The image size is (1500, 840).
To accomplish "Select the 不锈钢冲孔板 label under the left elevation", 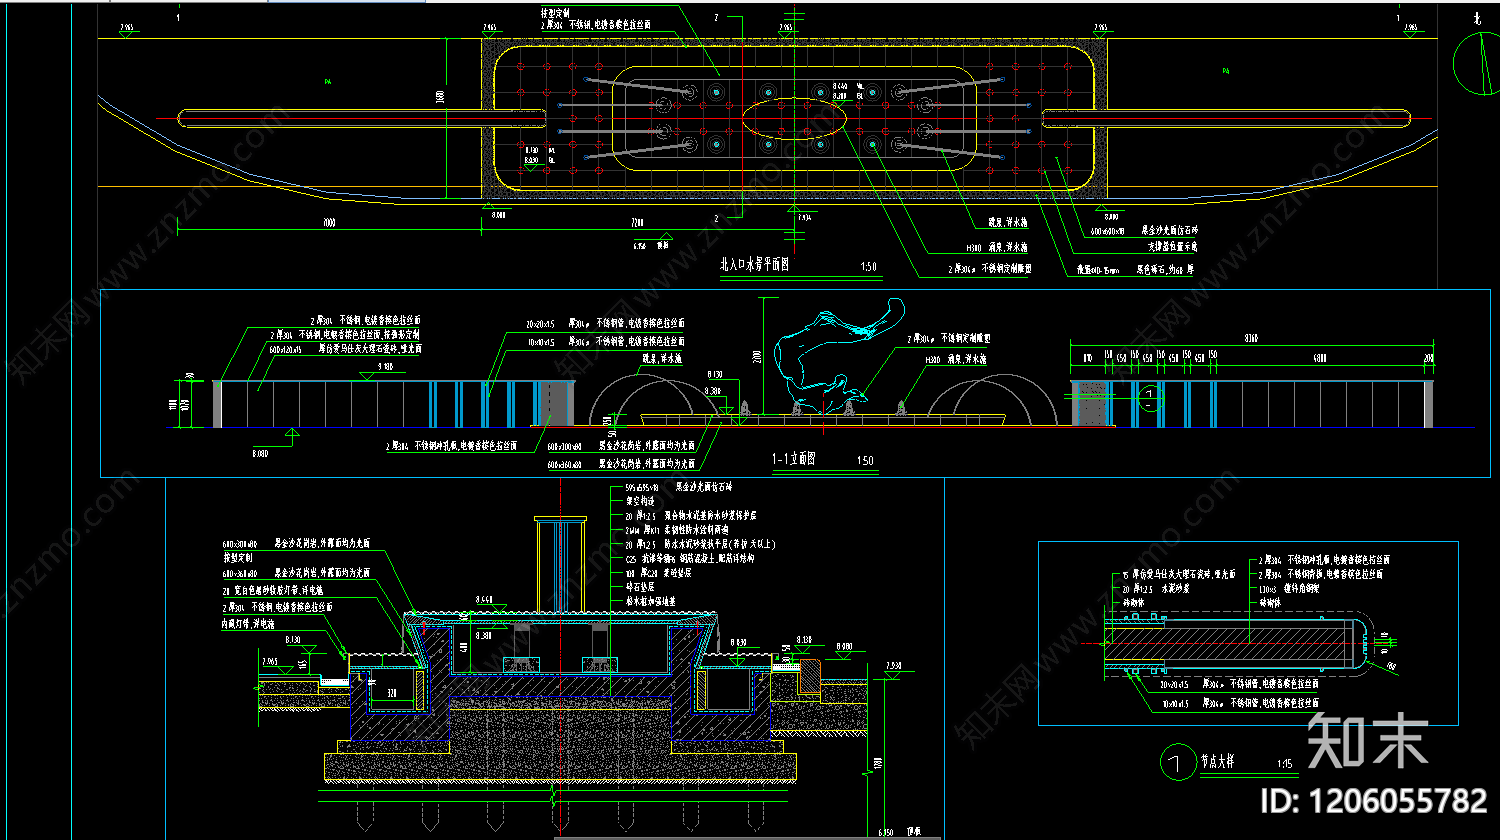I will pyautogui.click(x=452, y=446).
